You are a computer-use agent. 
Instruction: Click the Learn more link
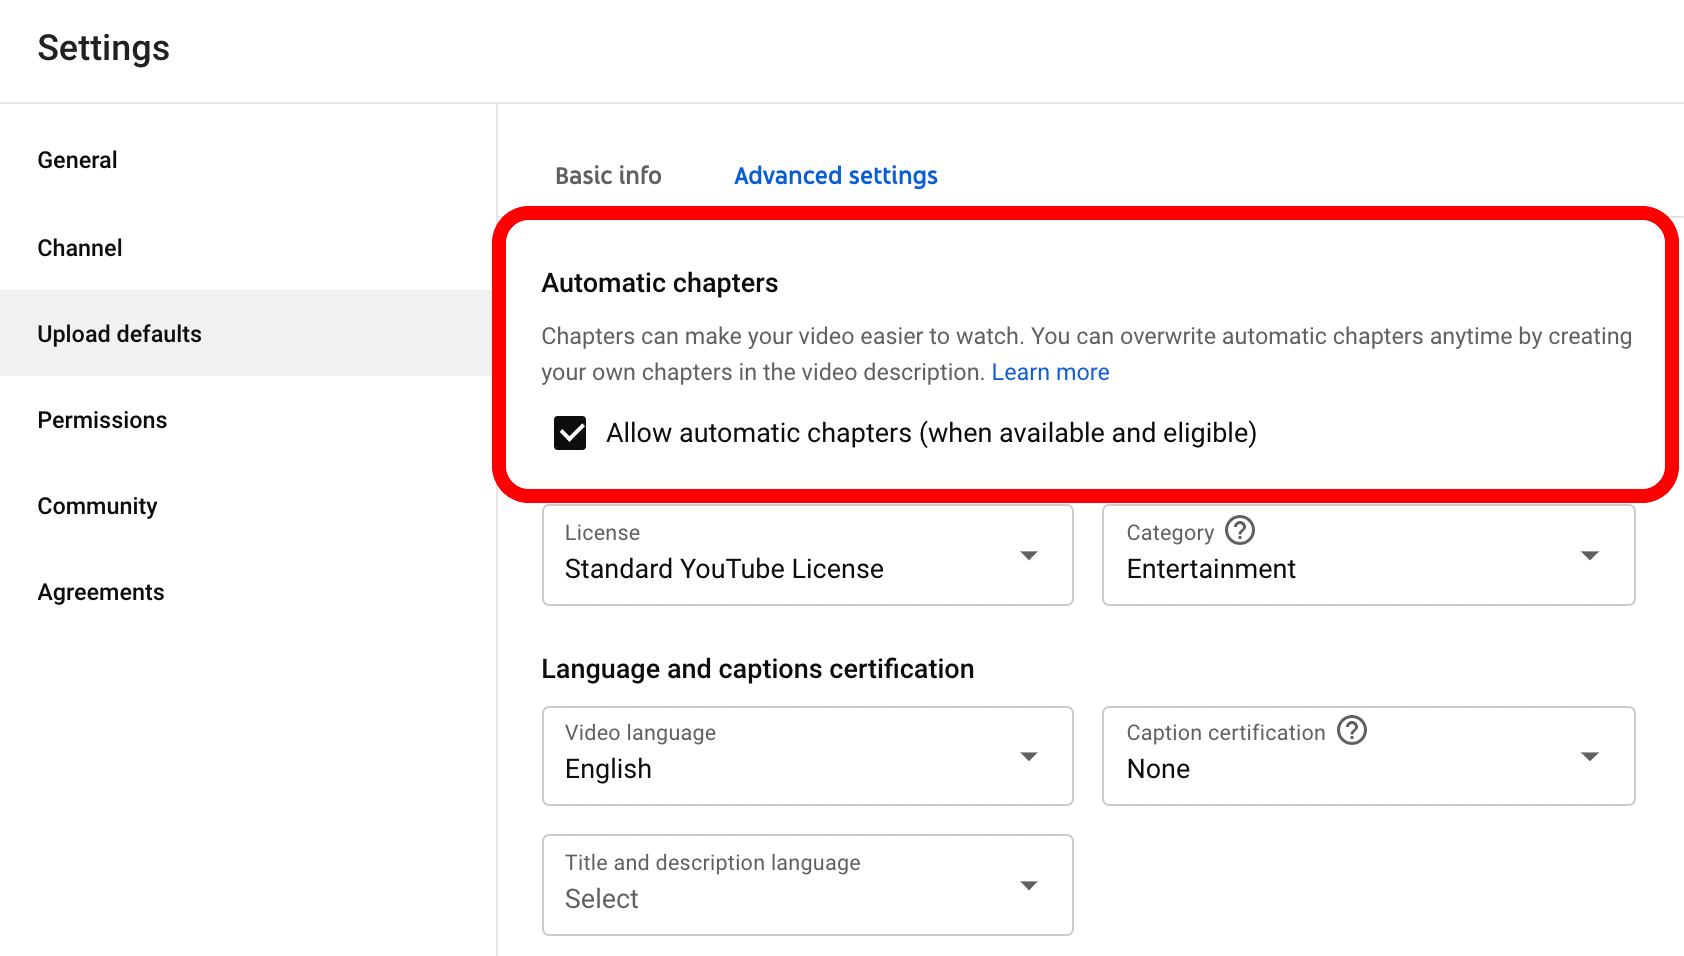1050,372
